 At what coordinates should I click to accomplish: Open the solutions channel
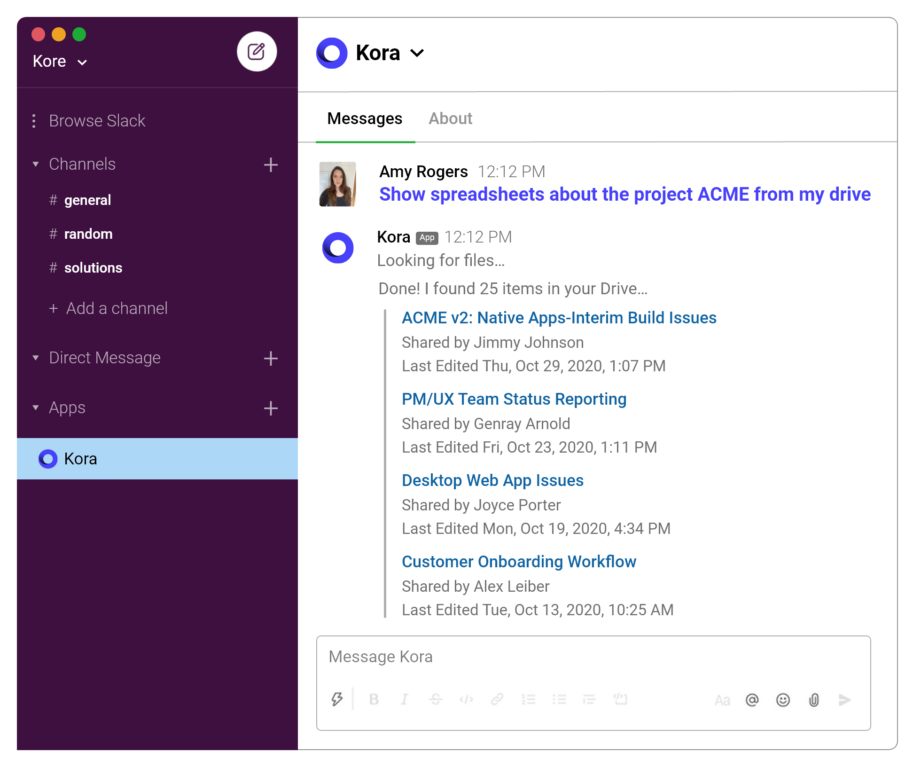(86, 268)
